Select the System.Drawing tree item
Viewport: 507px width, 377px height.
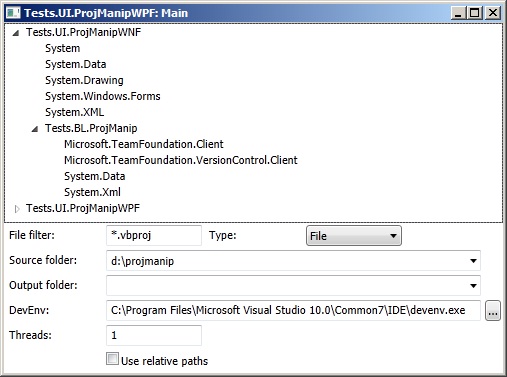84,80
